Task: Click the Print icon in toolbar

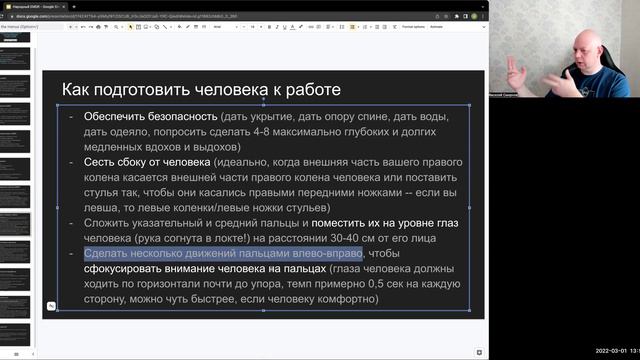Action: 98,27
